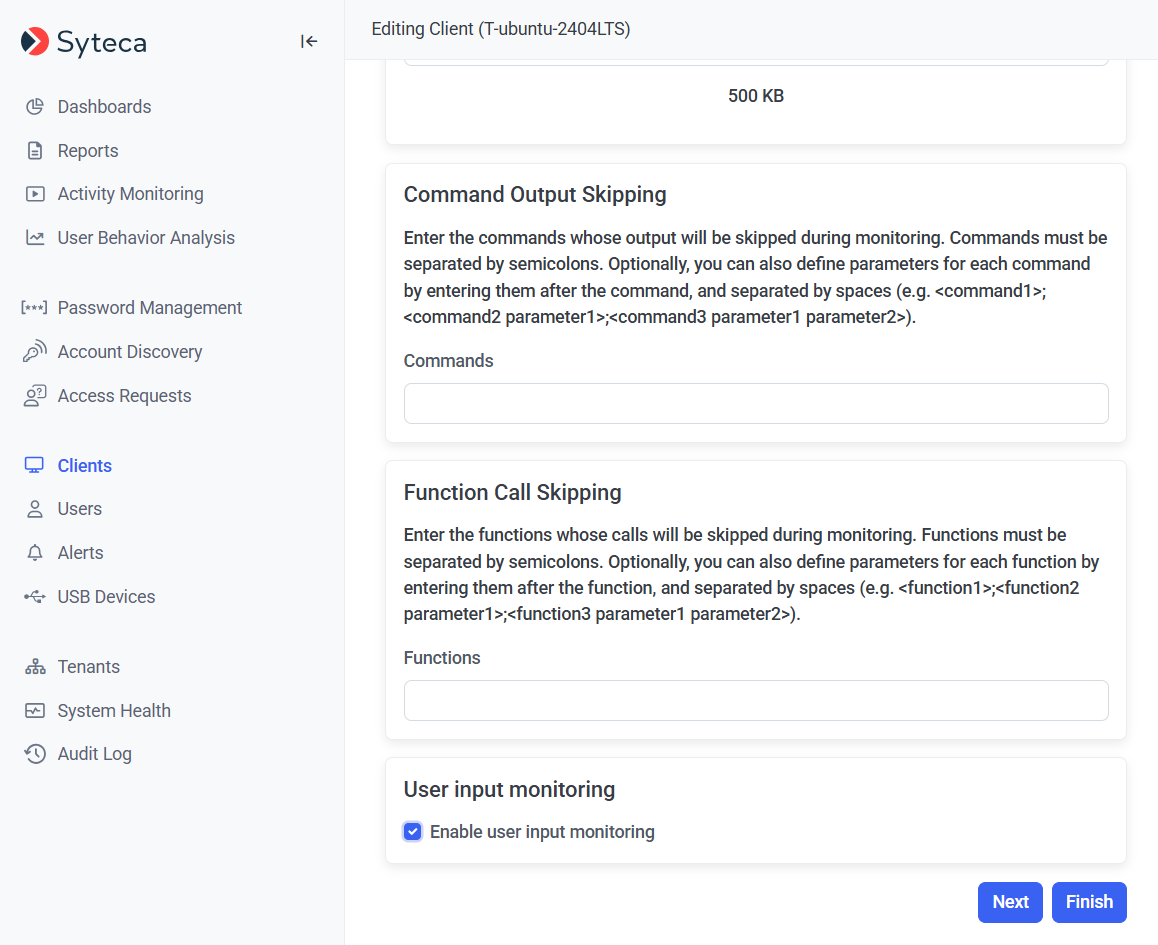Click the User Behavior Analysis chart icon
Screen dimensions: 1158x945
pos(35,238)
